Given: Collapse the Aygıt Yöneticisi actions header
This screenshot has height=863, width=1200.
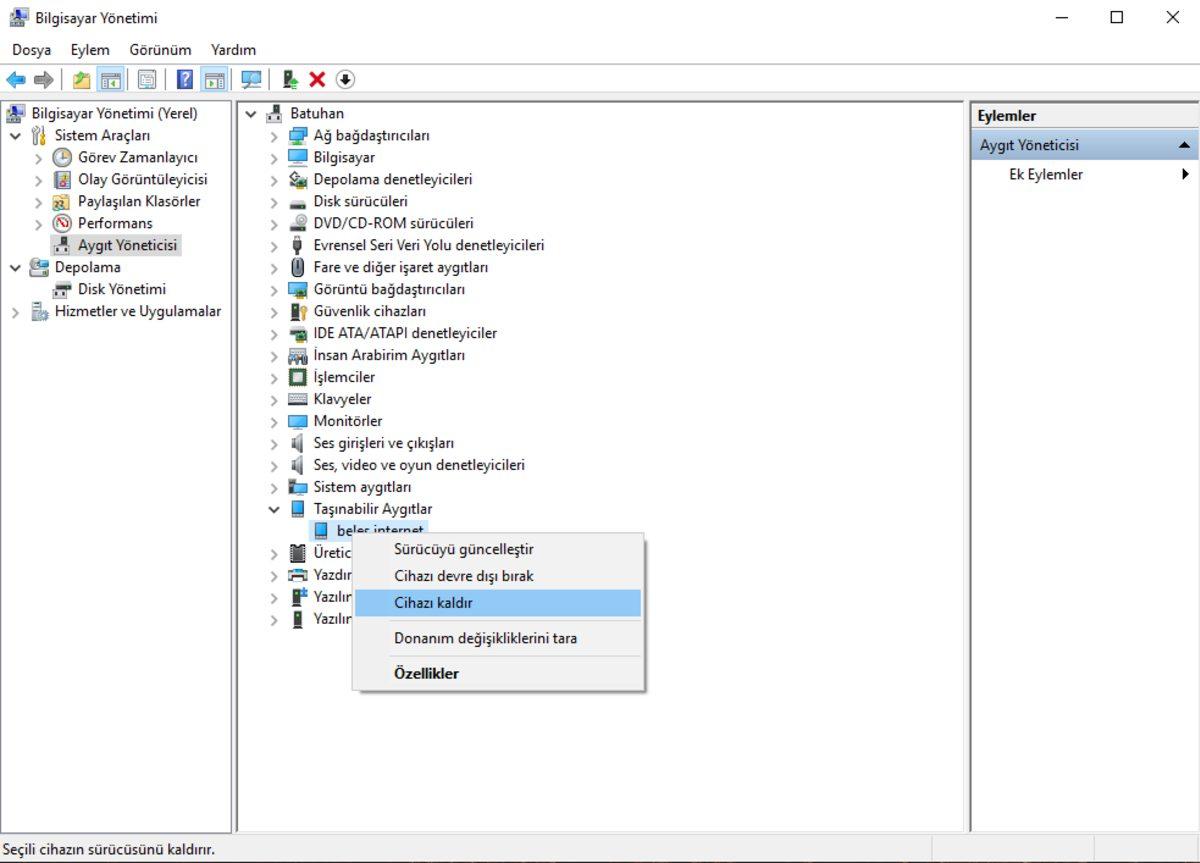Looking at the screenshot, I should (x=1184, y=146).
